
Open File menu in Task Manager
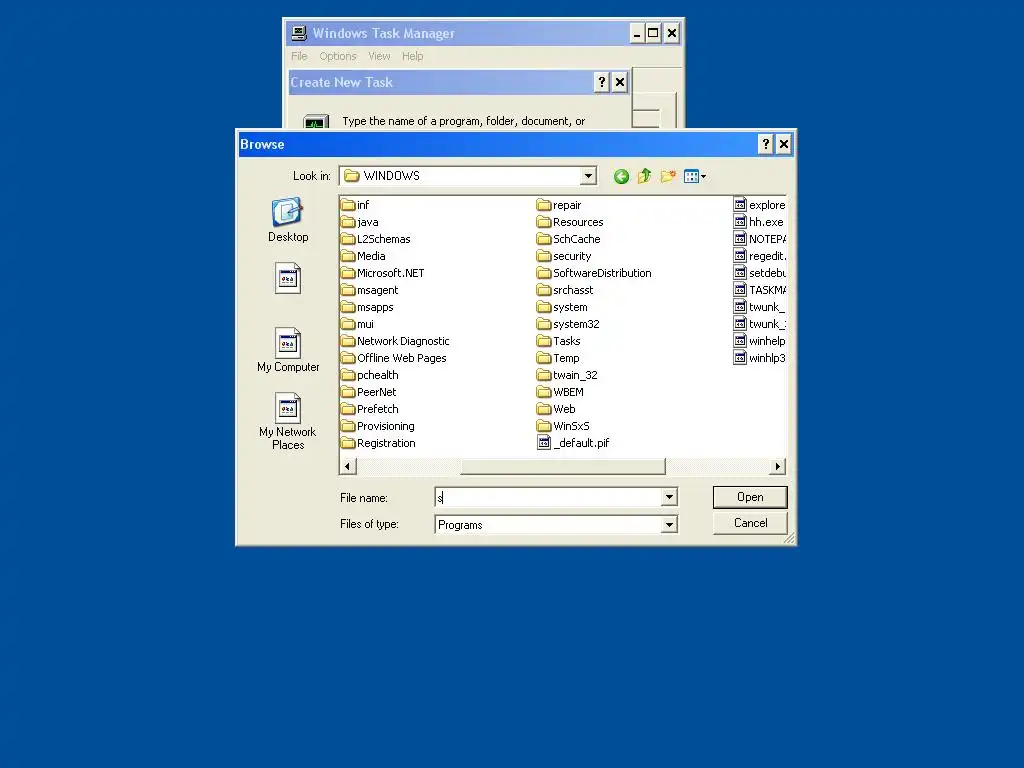click(299, 56)
